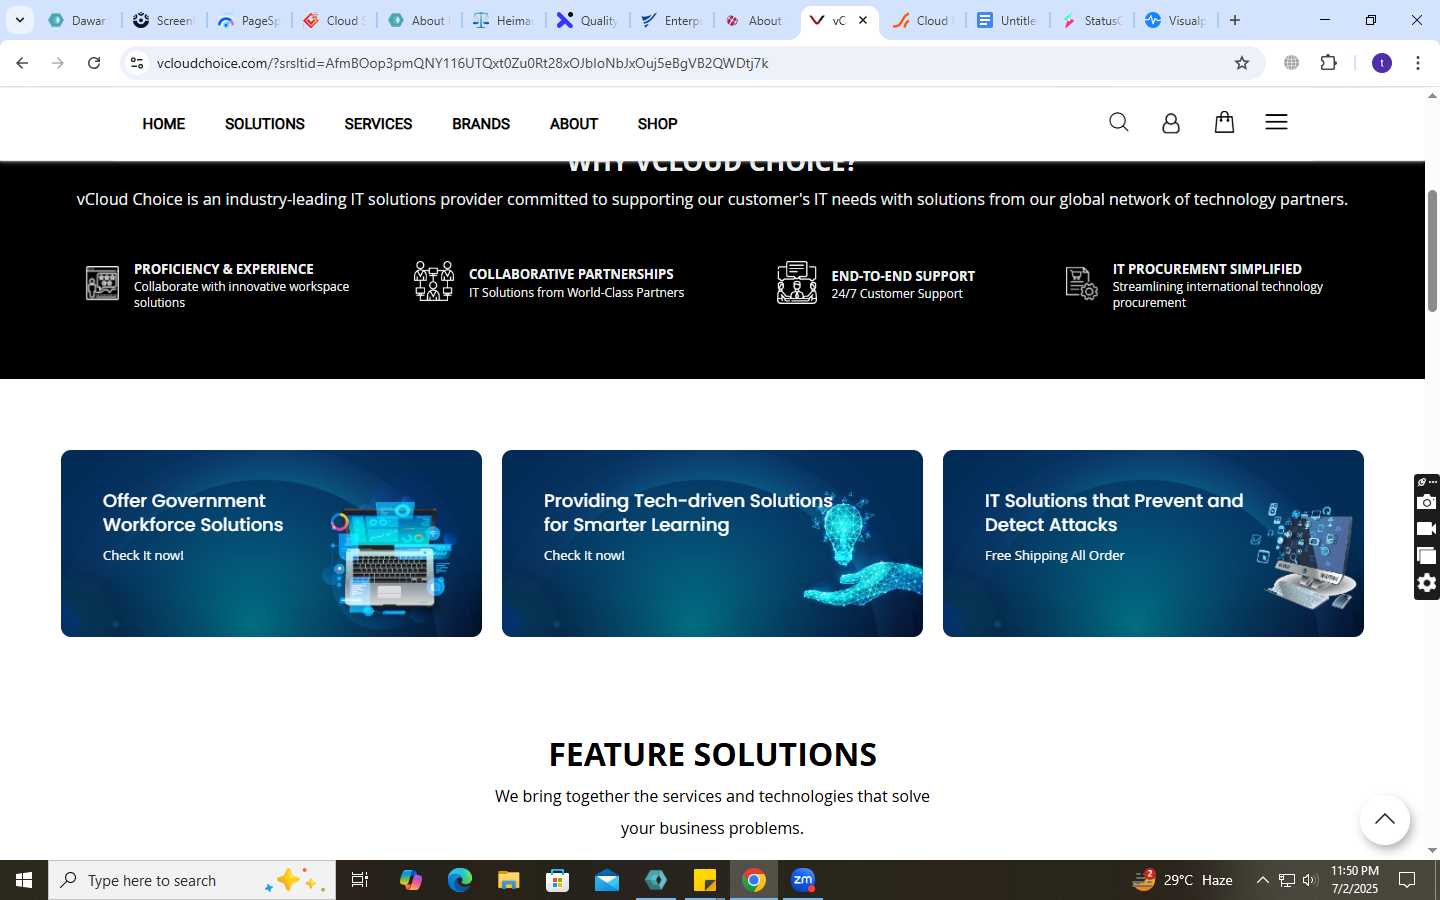
Task: Open the Providing Tech-driven Solutions banner
Action: pos(712,543)
